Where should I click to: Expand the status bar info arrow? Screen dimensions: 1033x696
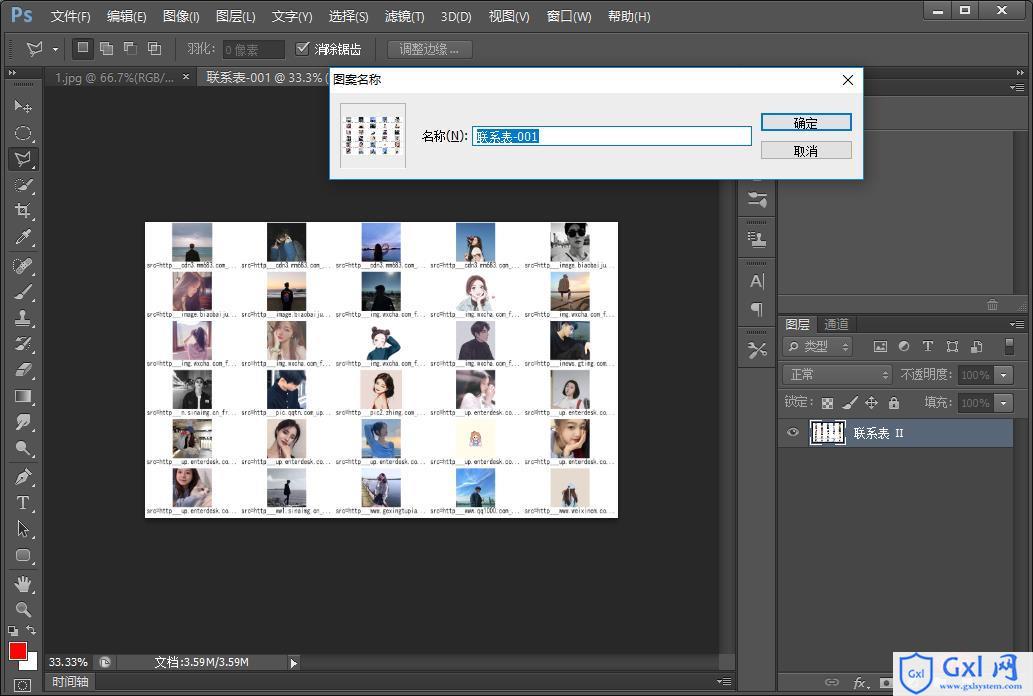[x=294, y=663]
